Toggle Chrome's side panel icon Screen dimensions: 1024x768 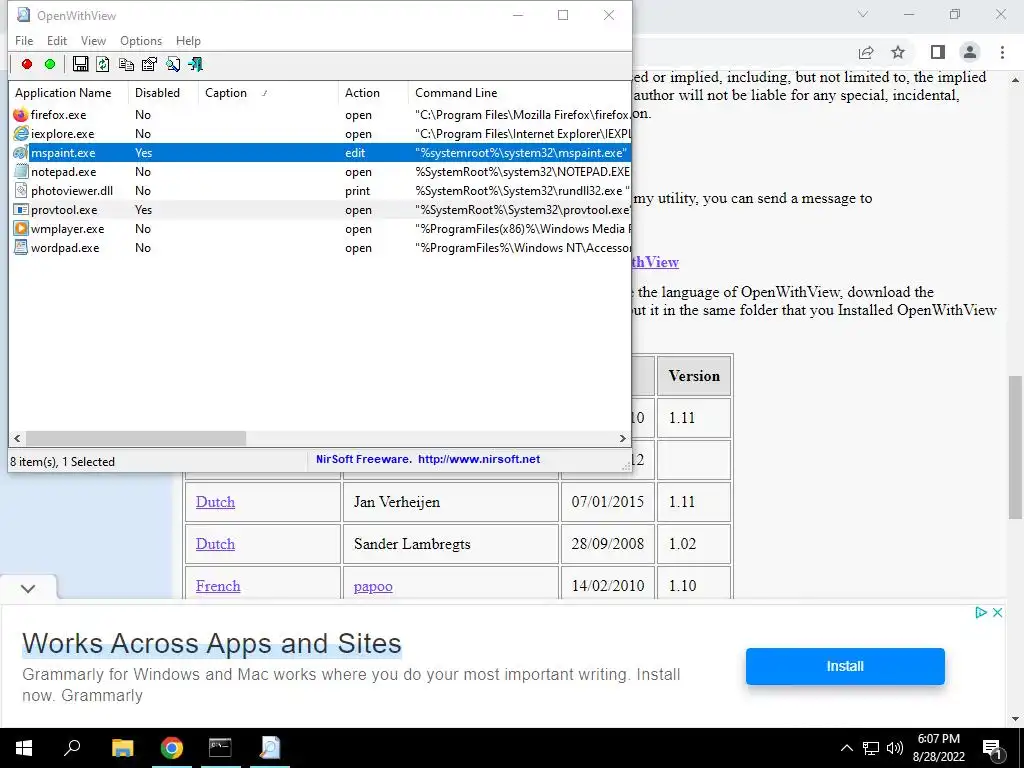[938, 52]
